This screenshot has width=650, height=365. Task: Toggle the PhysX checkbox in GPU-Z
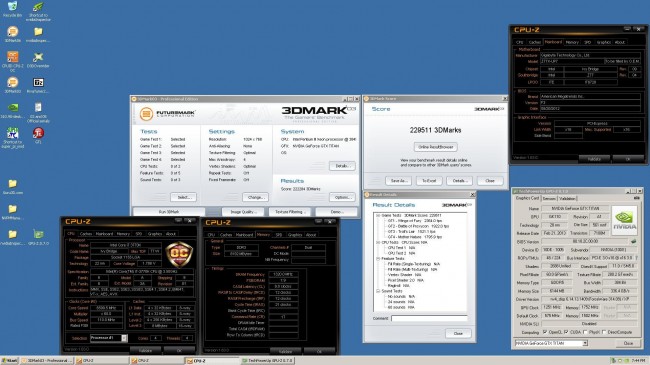(x=585, y=332)
